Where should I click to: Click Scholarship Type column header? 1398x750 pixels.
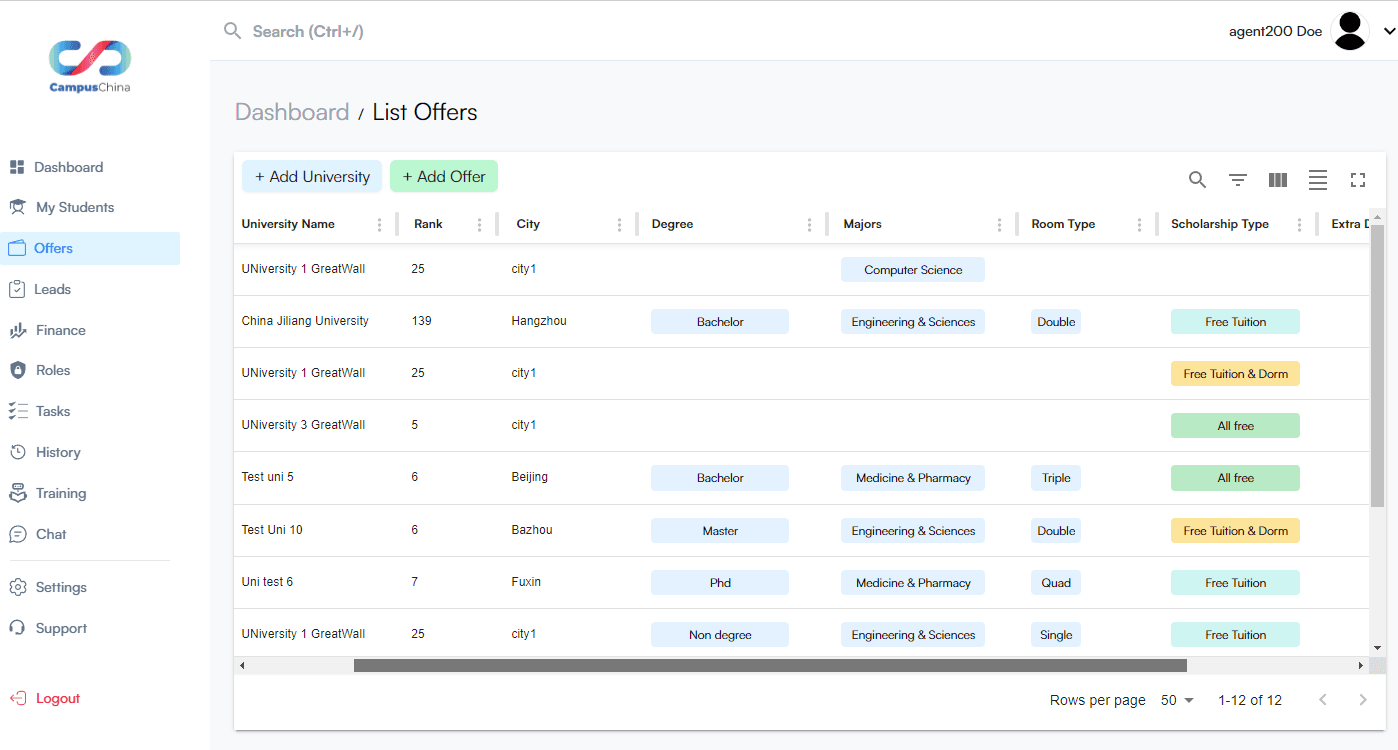pyautogui.click(x=1220, y=224)
